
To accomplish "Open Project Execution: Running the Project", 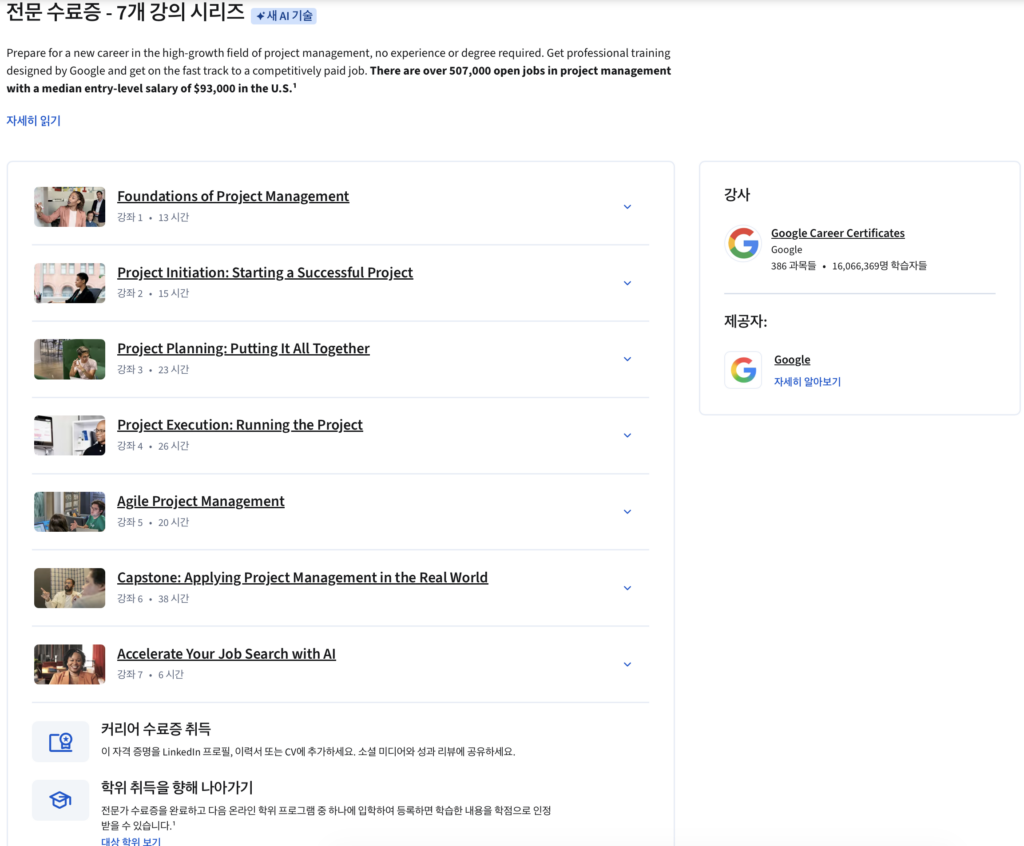I will pyautogui.click(x=240, y=425).
